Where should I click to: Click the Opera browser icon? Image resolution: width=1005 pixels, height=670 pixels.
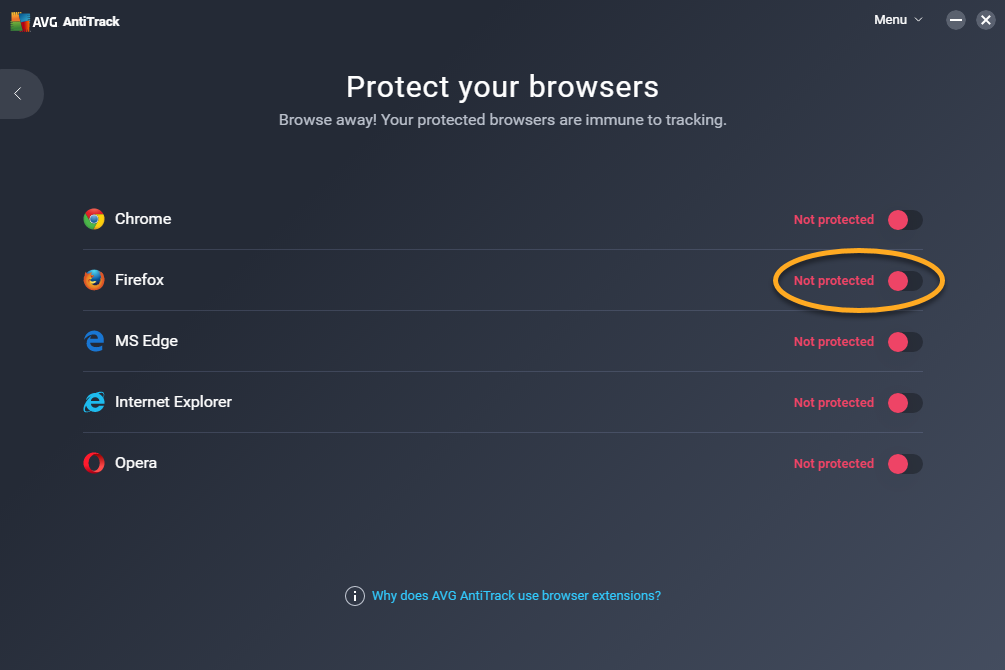[94, 463]
